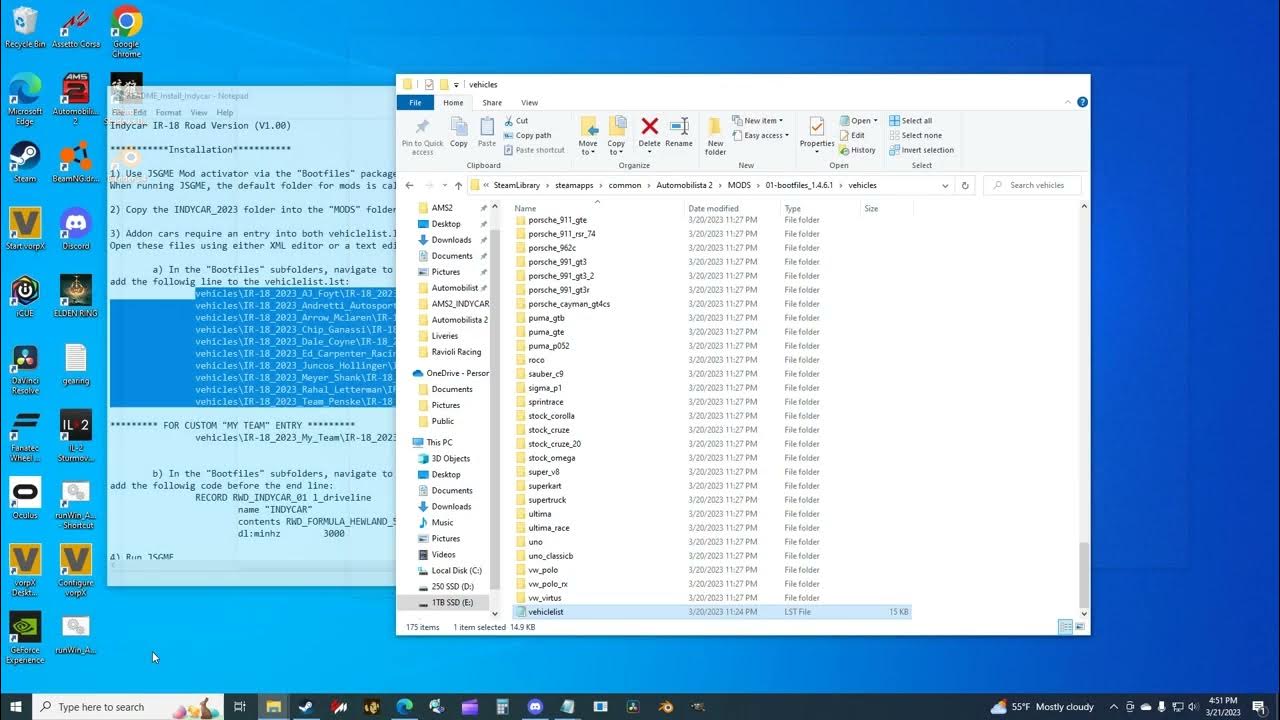Go back in Explorer navigation

(409, 185)
